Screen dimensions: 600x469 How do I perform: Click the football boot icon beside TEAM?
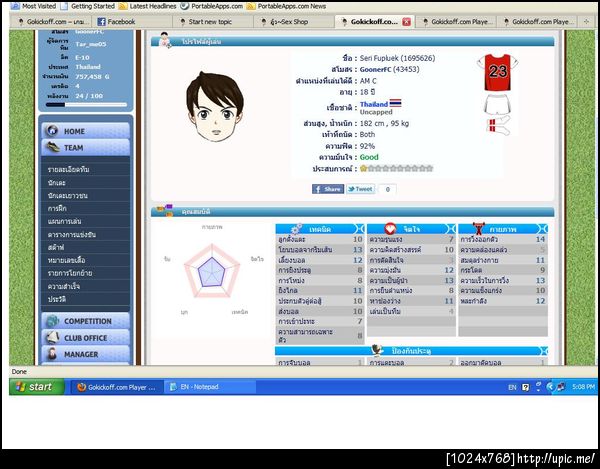[x=53, y=147]
